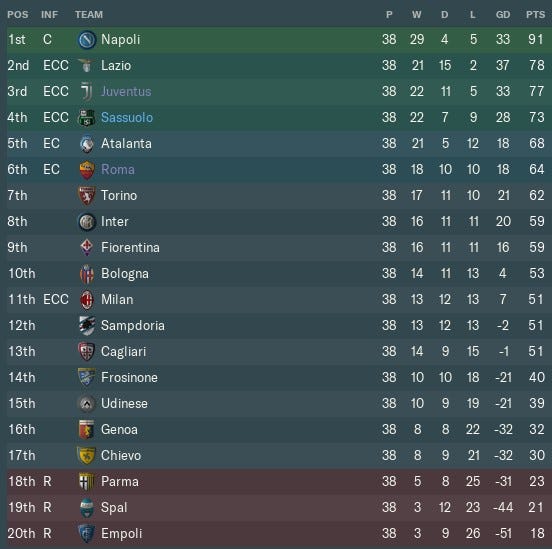Open the Roma crest icon
This screenshot has height=549, width=552.
(x=87, y=170)
